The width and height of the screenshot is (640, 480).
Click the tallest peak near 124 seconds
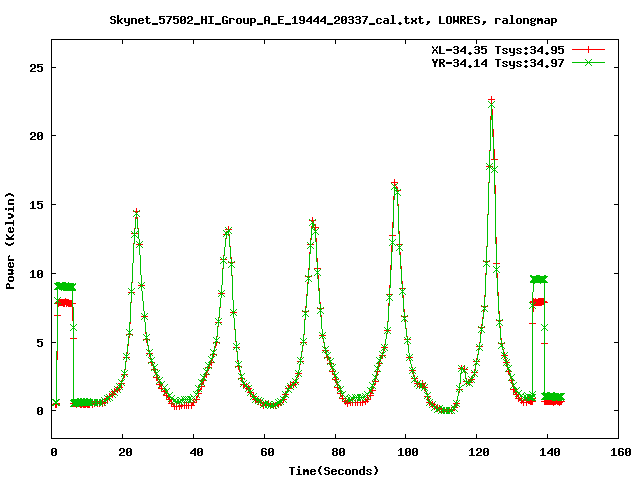(491, 100)
